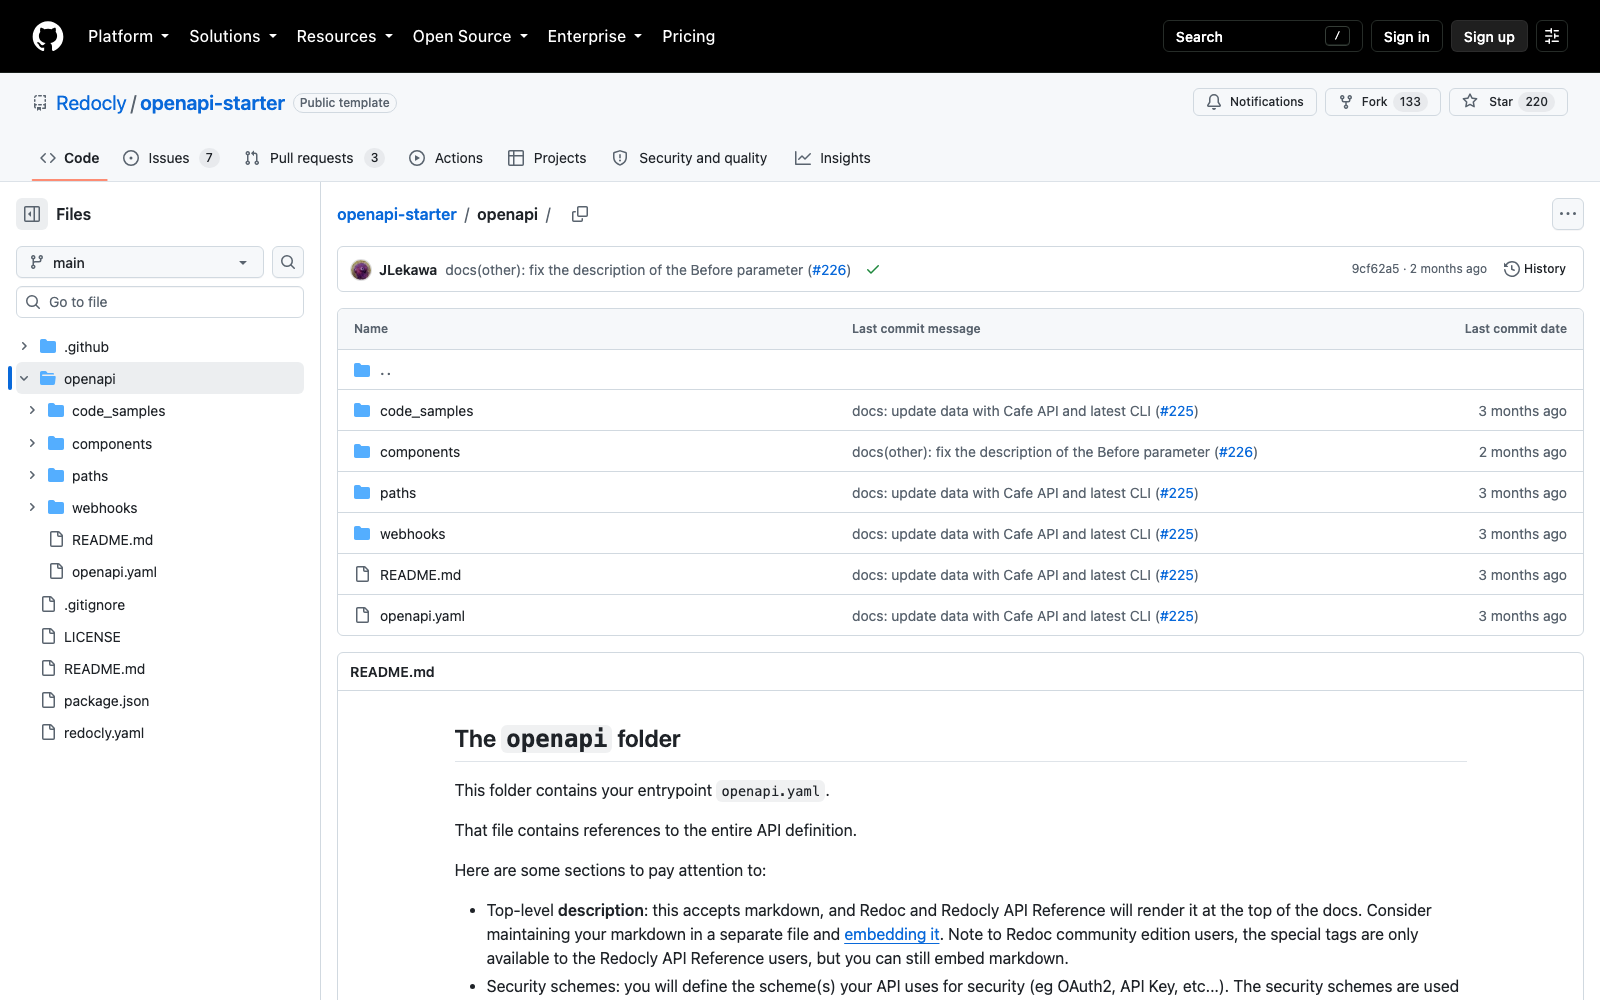Viewport: 1600px width, 1000px height.
Task: View the commit status check mark
Action: (873, 270)
